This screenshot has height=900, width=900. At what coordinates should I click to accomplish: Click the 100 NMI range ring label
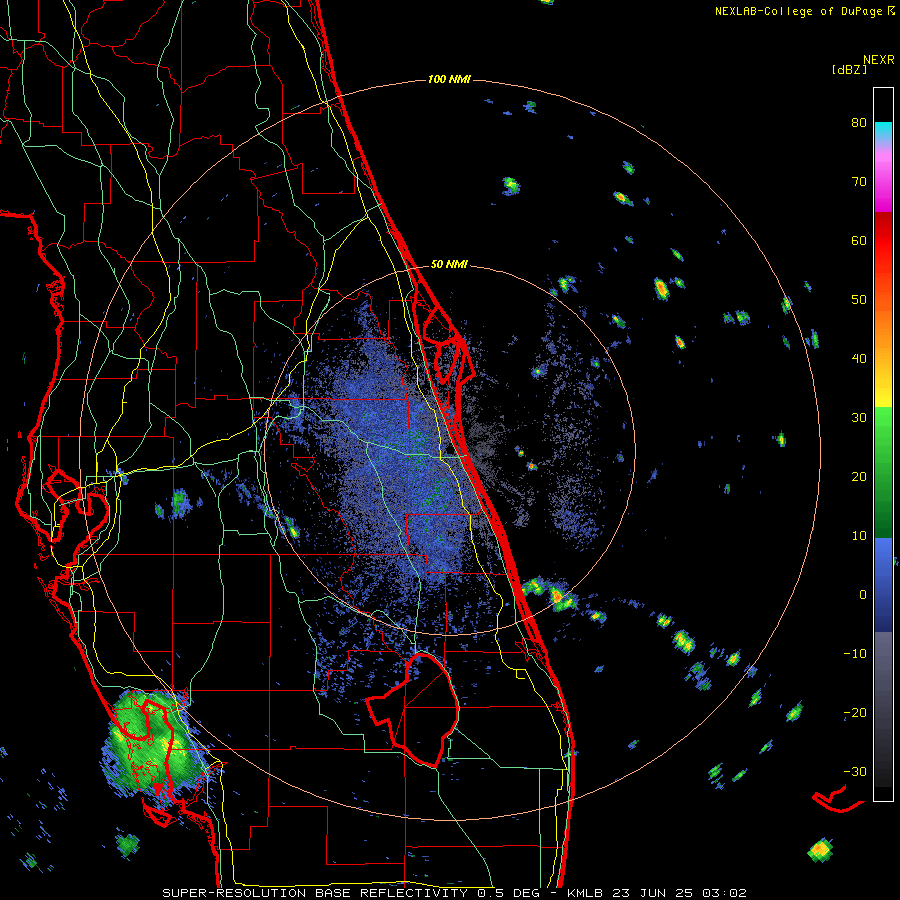(x=449, y=79)
